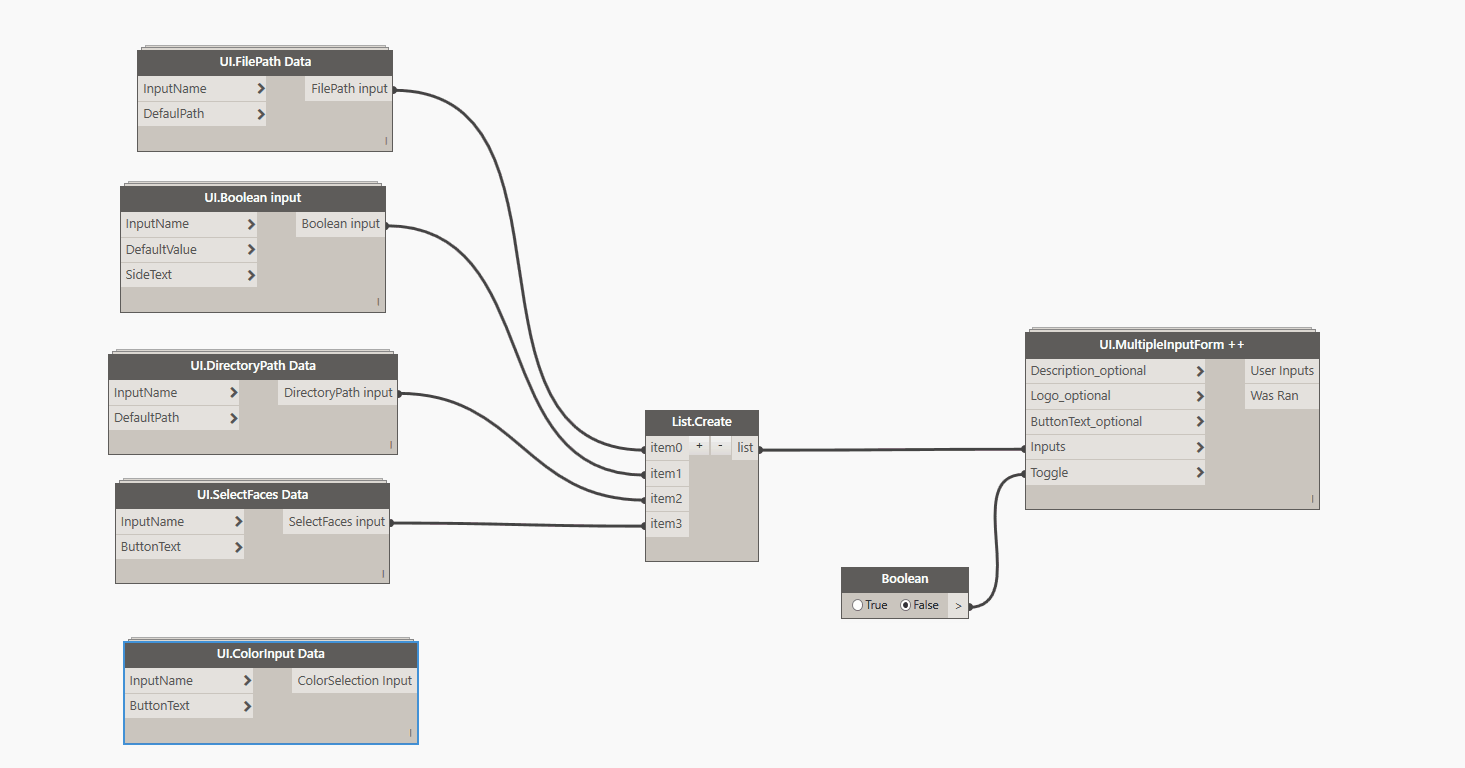
Task: Click DefaultPath chevron on UI.DirectoryPath Data
Action: [x=233, y=418]
